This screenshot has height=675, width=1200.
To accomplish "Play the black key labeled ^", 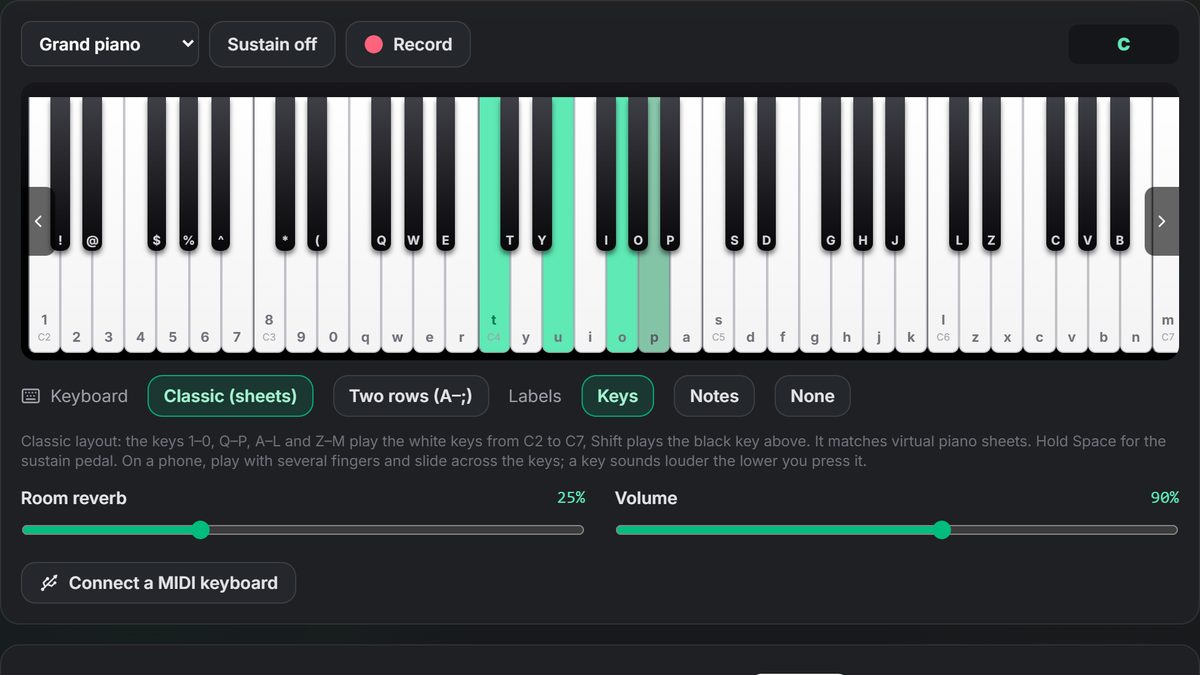I will 220,175.
